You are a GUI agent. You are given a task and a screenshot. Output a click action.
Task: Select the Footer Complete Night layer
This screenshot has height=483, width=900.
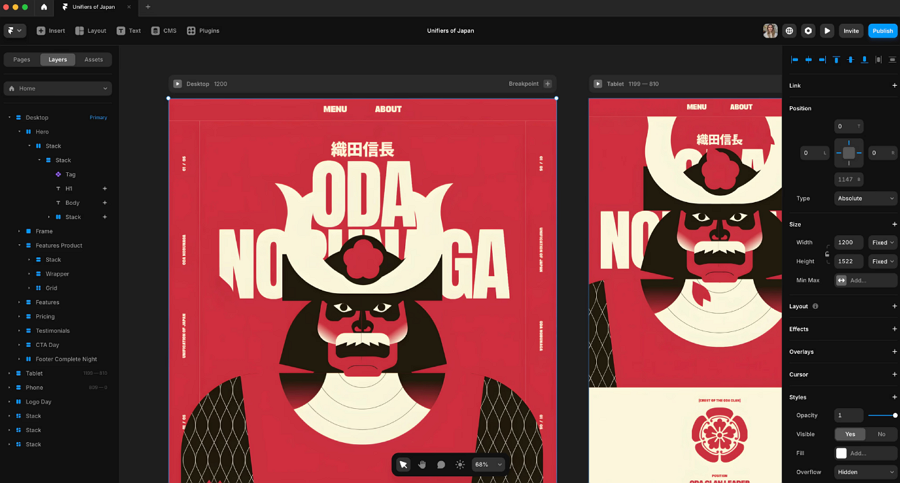(66, 360)
